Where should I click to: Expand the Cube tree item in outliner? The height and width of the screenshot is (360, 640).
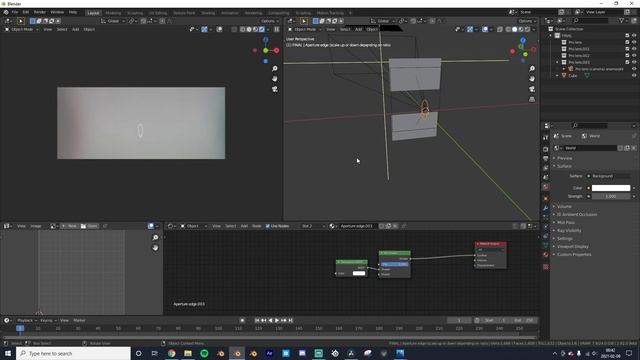pos(557,76)
